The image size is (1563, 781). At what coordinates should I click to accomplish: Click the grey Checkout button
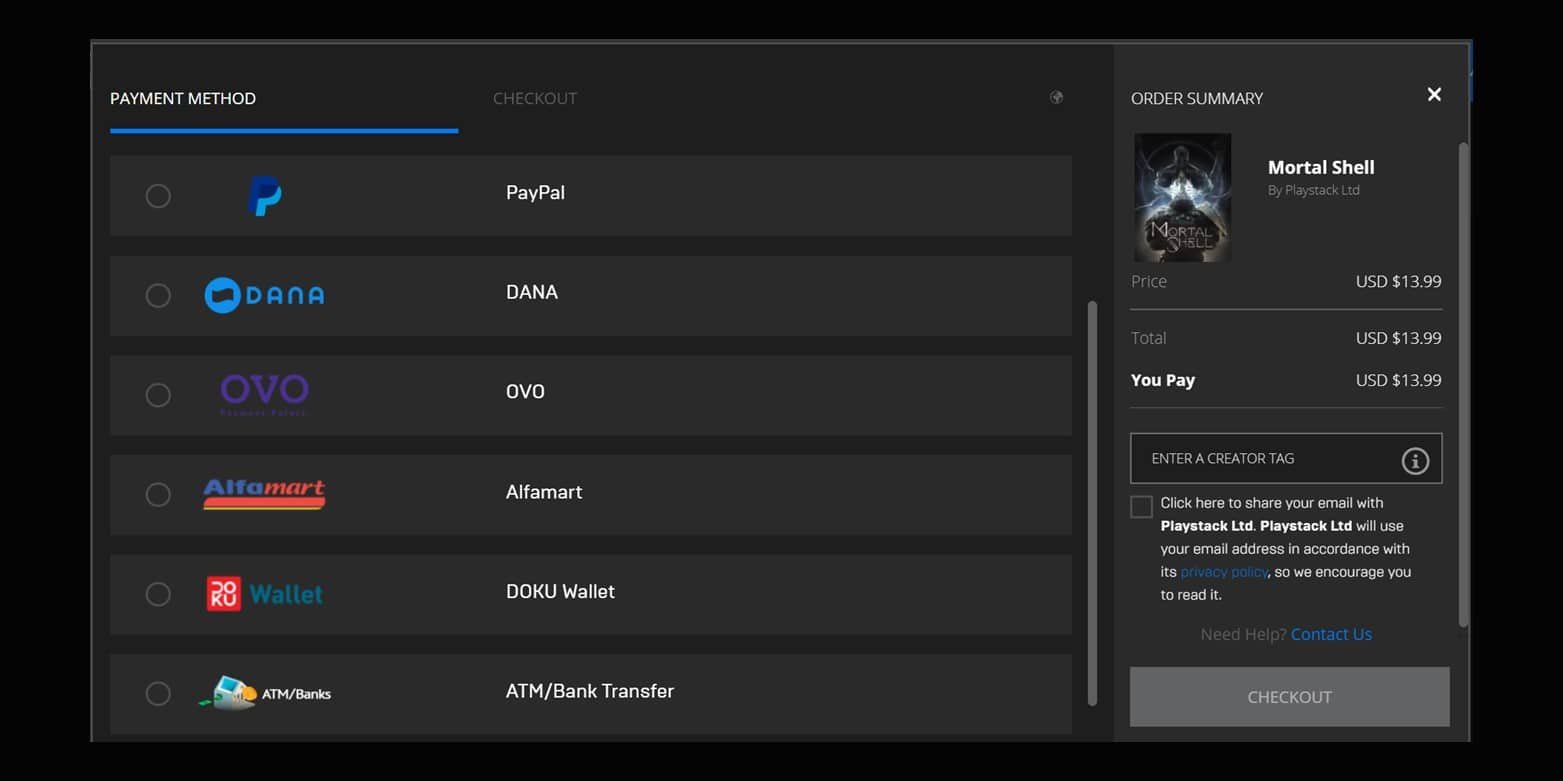(x=1289, y=697)
